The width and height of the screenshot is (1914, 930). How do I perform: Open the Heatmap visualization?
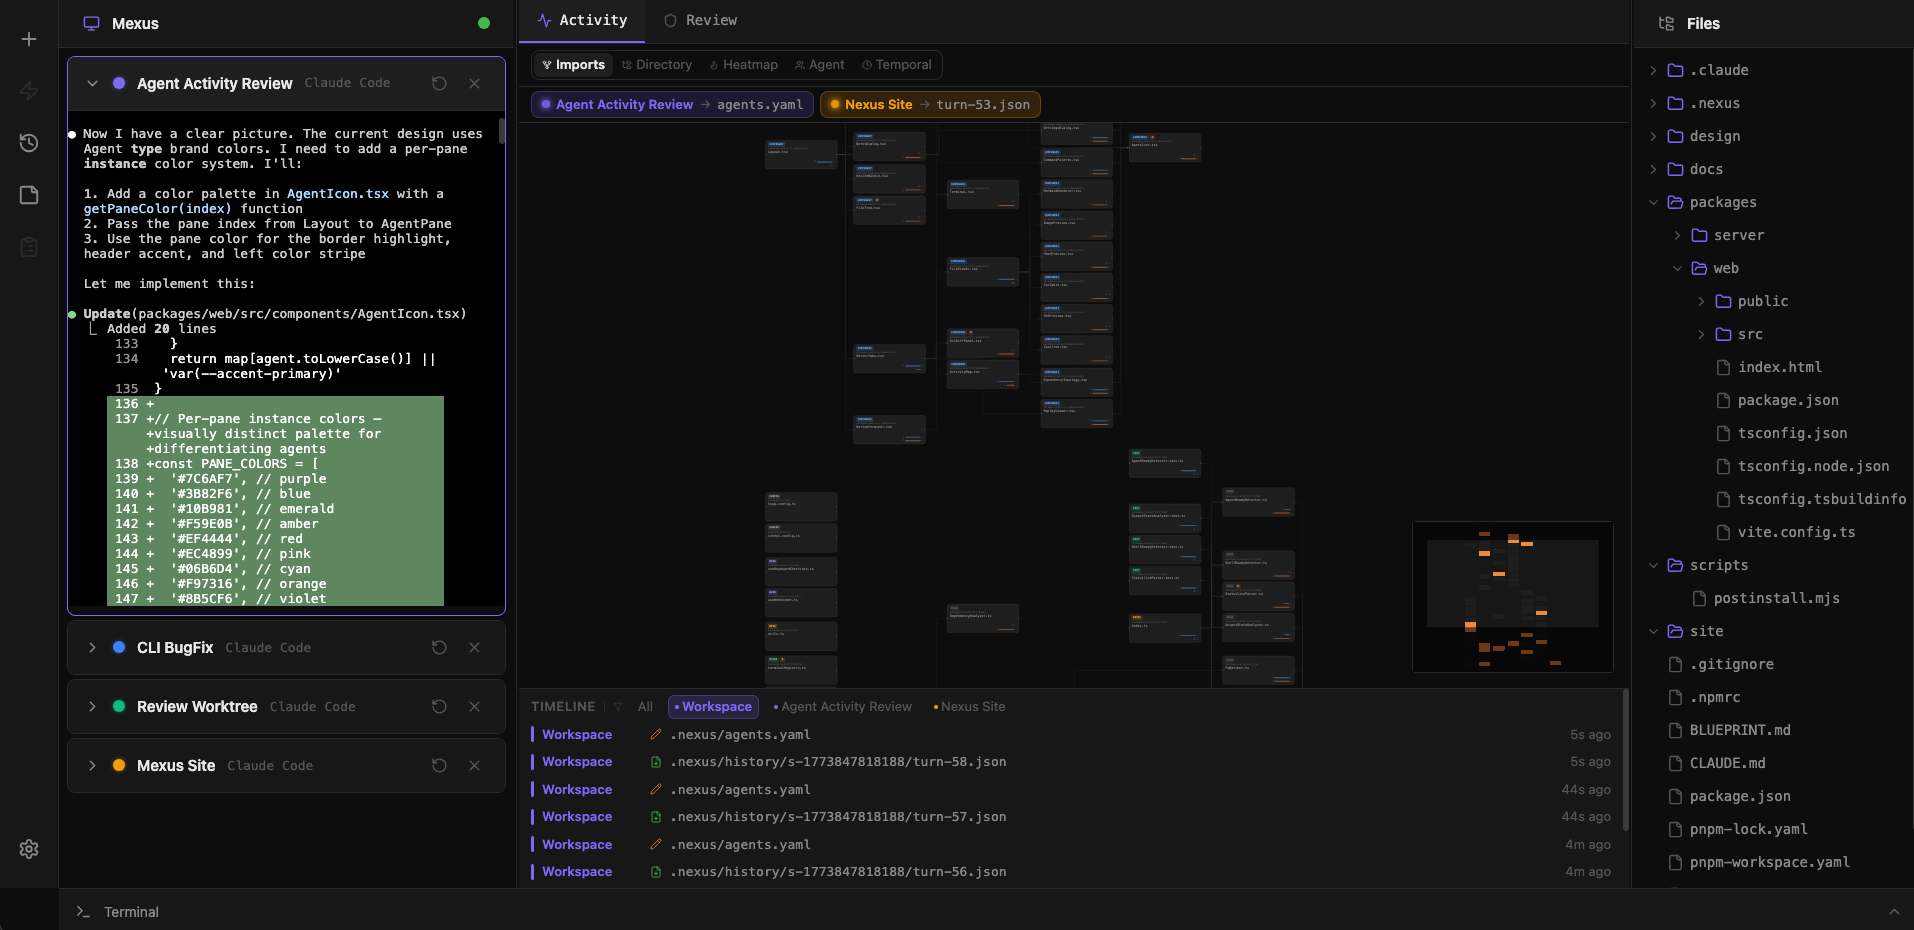(743, 64)
